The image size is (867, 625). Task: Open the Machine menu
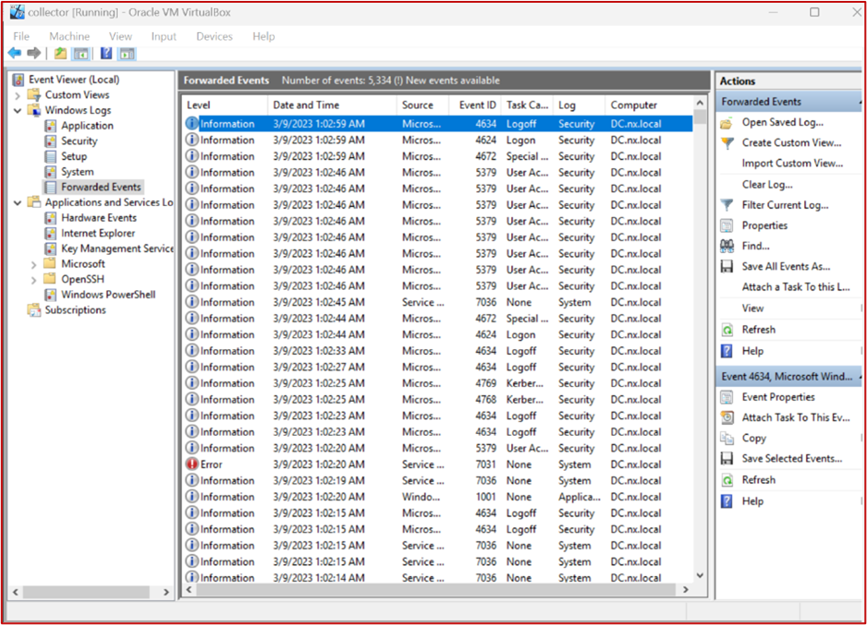pyautogui.click(x=69, y=37)
